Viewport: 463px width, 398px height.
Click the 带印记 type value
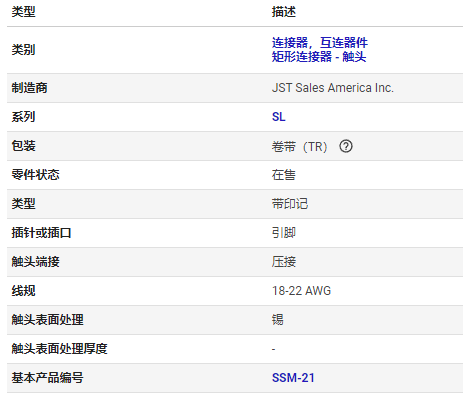coord(290,204)
